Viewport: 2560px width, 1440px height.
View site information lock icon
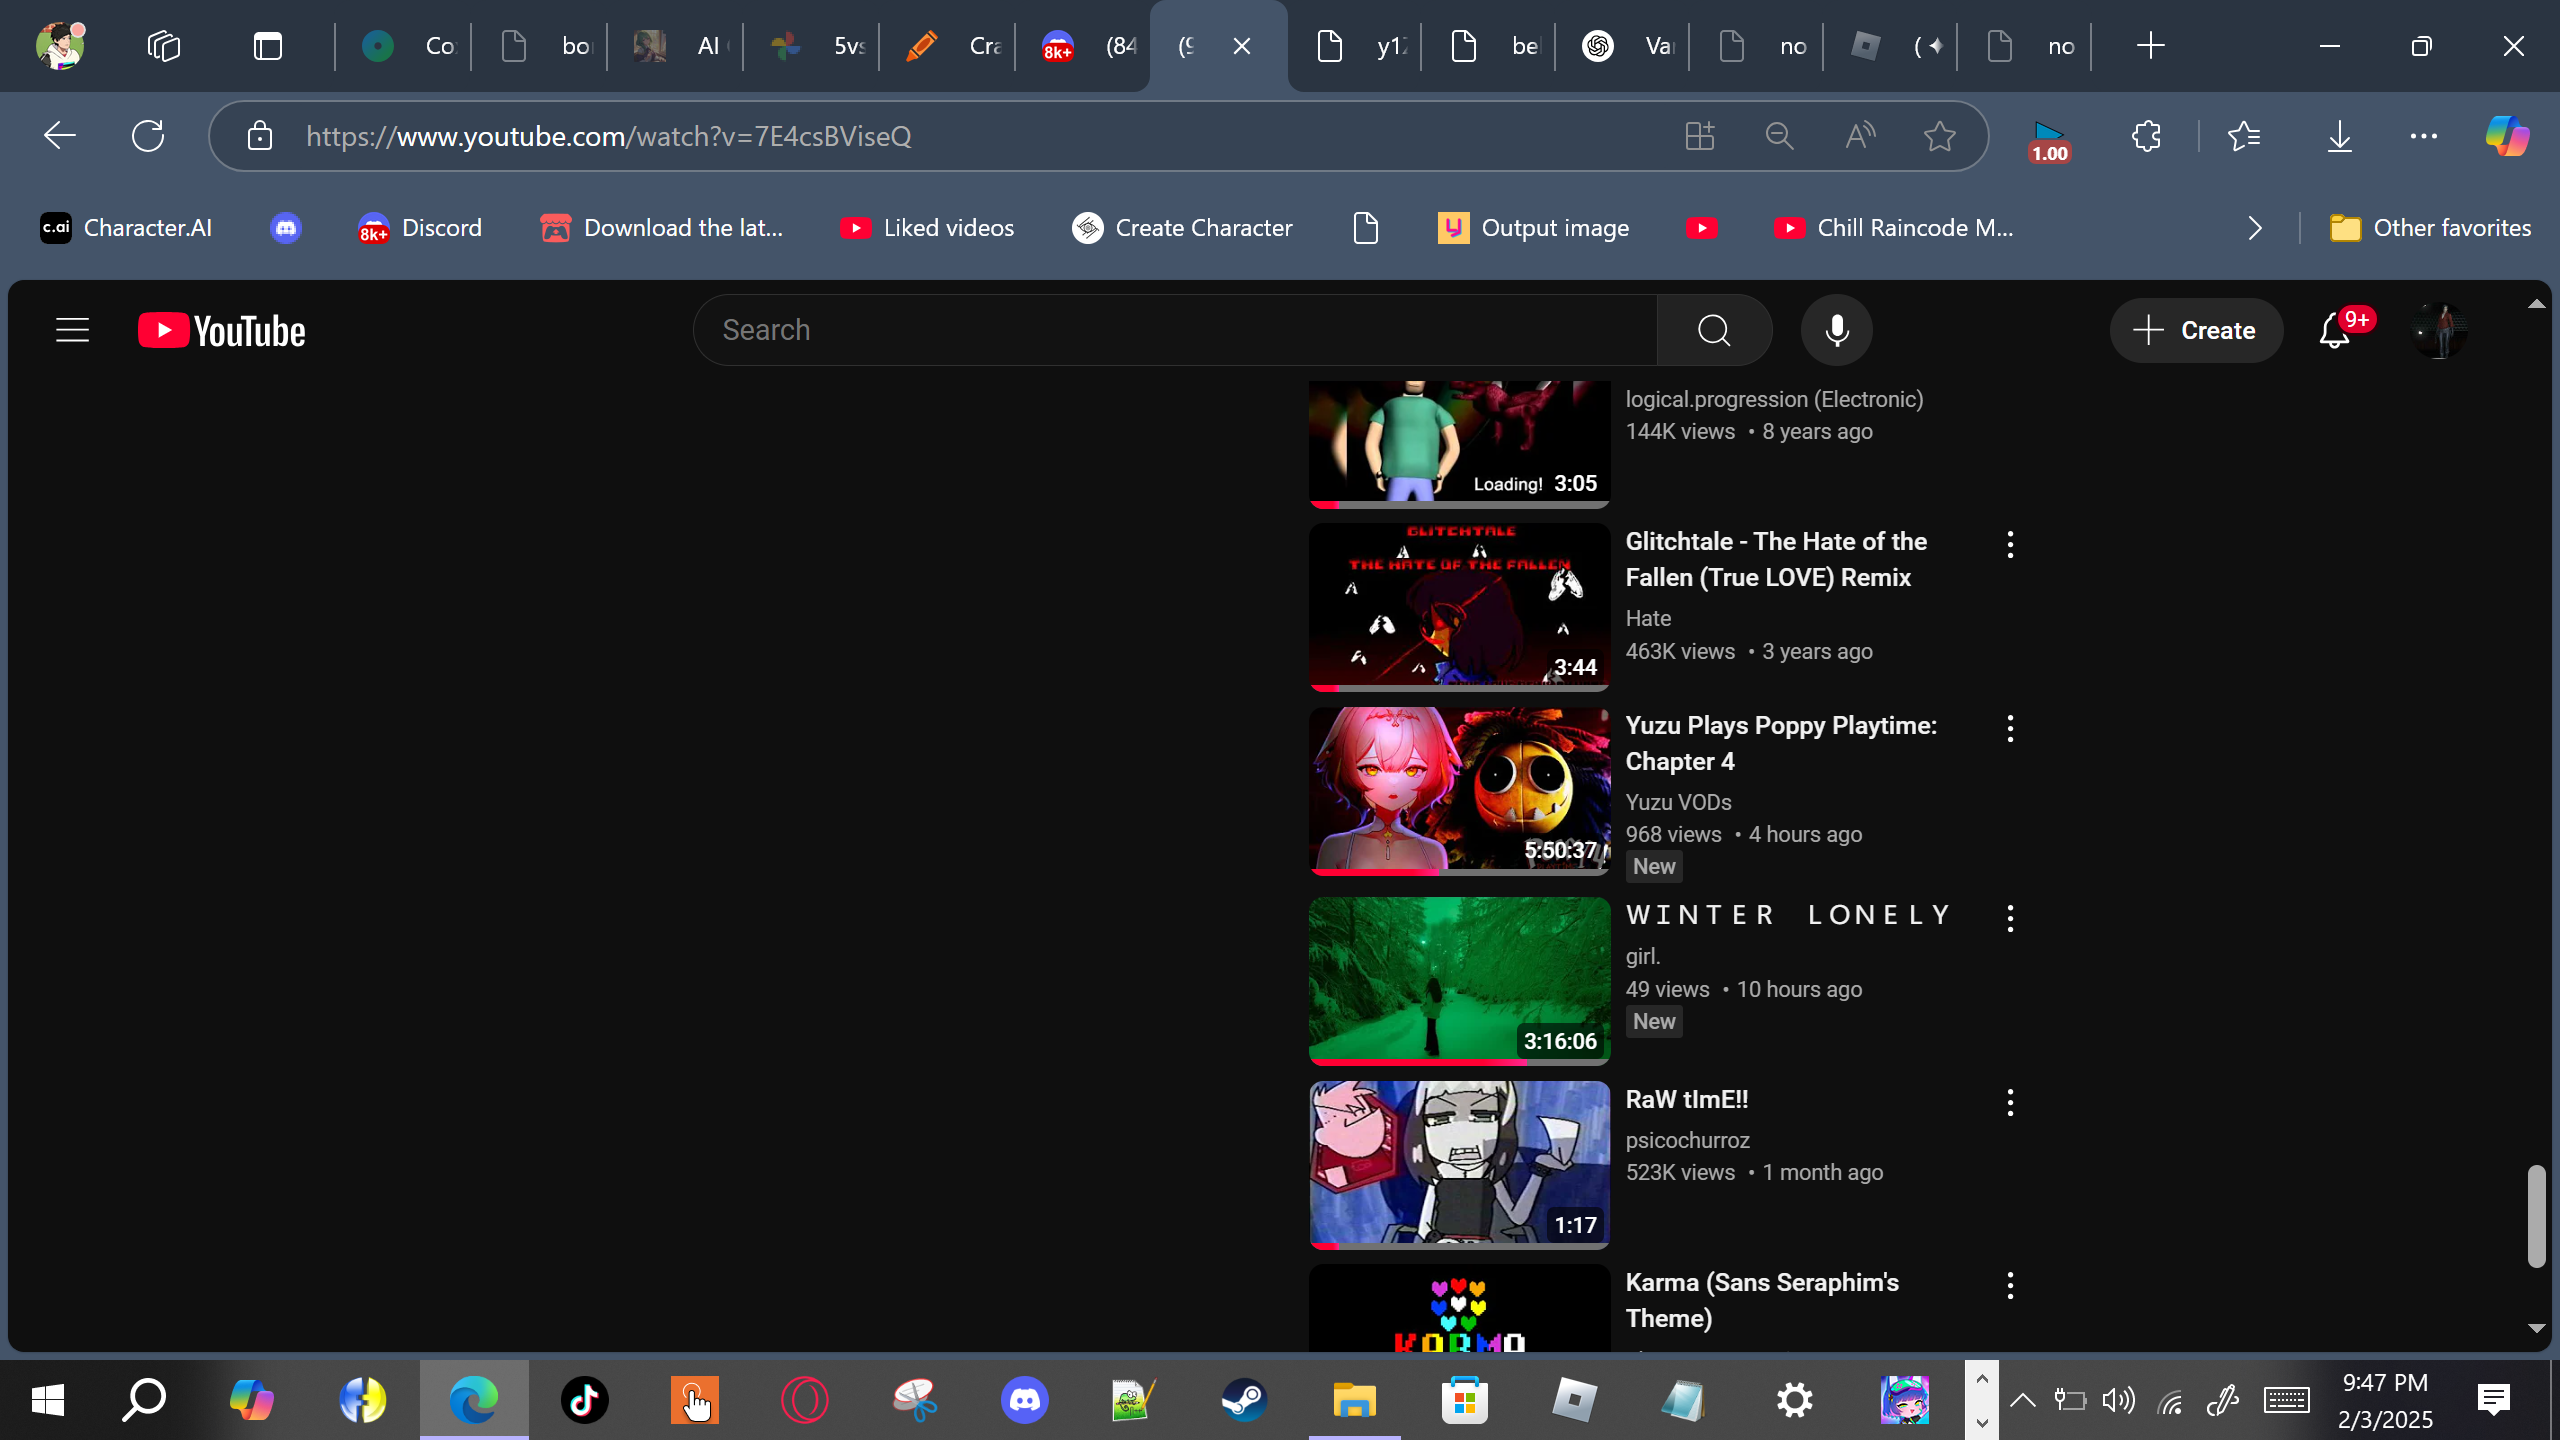tap(260, 136)
